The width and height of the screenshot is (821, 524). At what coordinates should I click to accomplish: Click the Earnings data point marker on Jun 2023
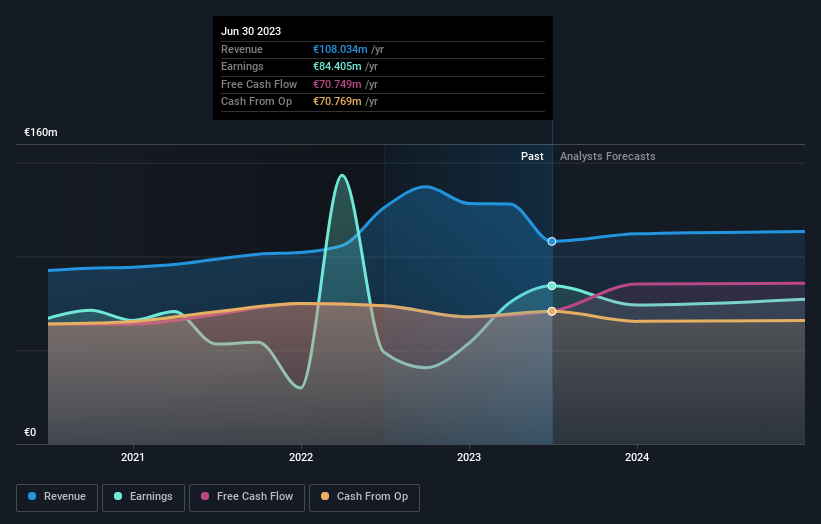tap(552, 286)
